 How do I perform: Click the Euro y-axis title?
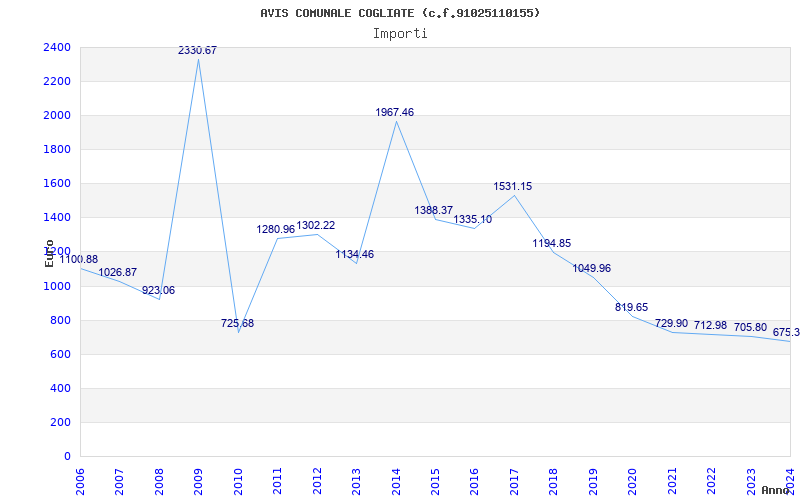click(x=49, y=253)
